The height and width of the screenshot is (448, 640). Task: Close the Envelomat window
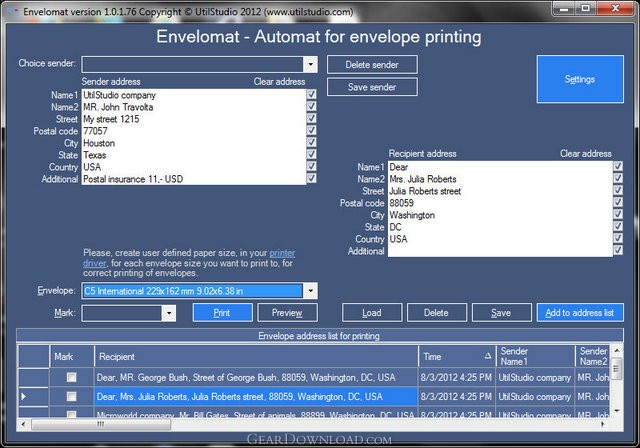point(616,8)
